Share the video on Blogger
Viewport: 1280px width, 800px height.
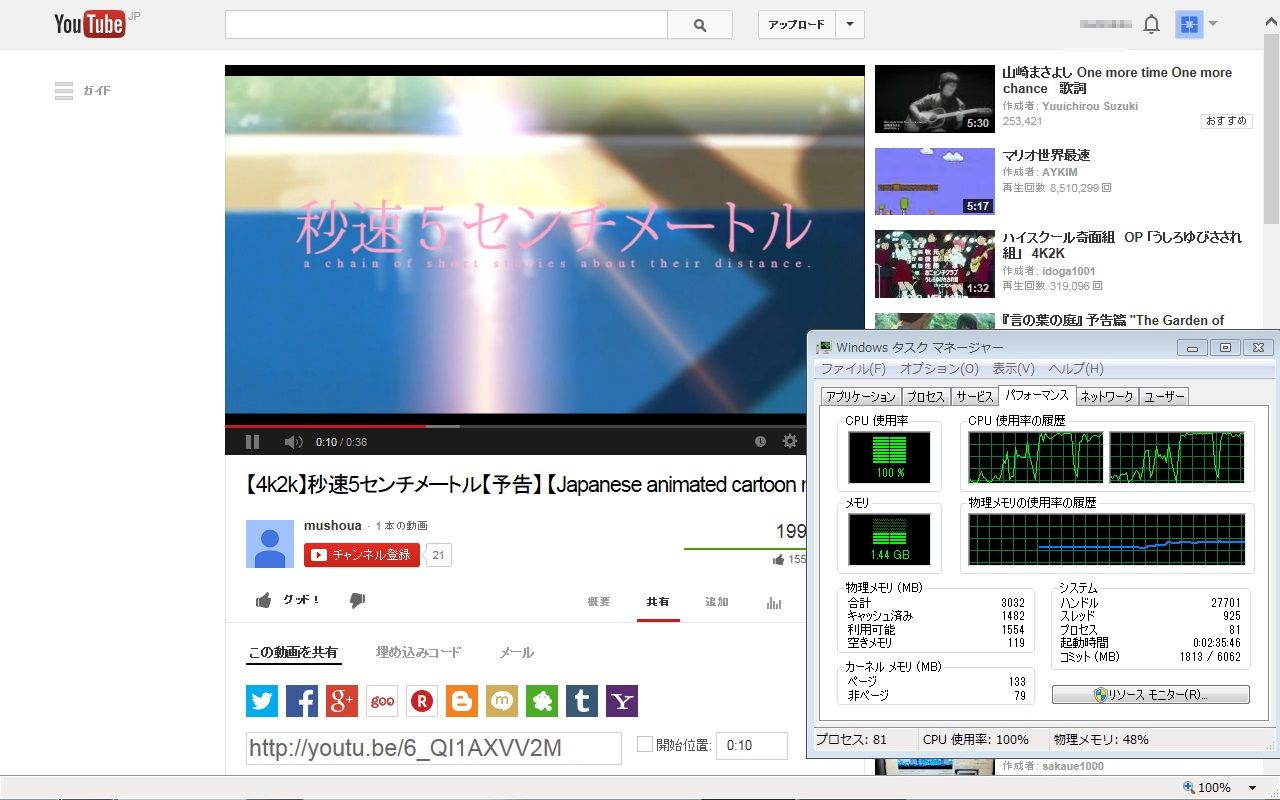point(462,701)
